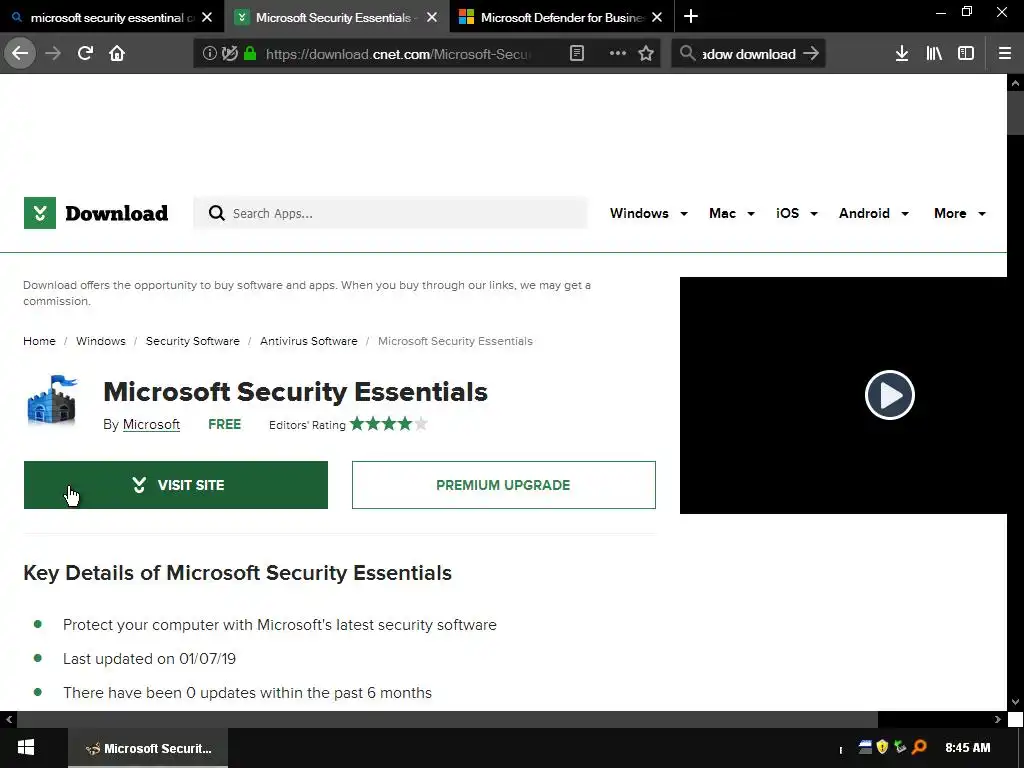Open the downloads panel

click(x=902, y=54)
